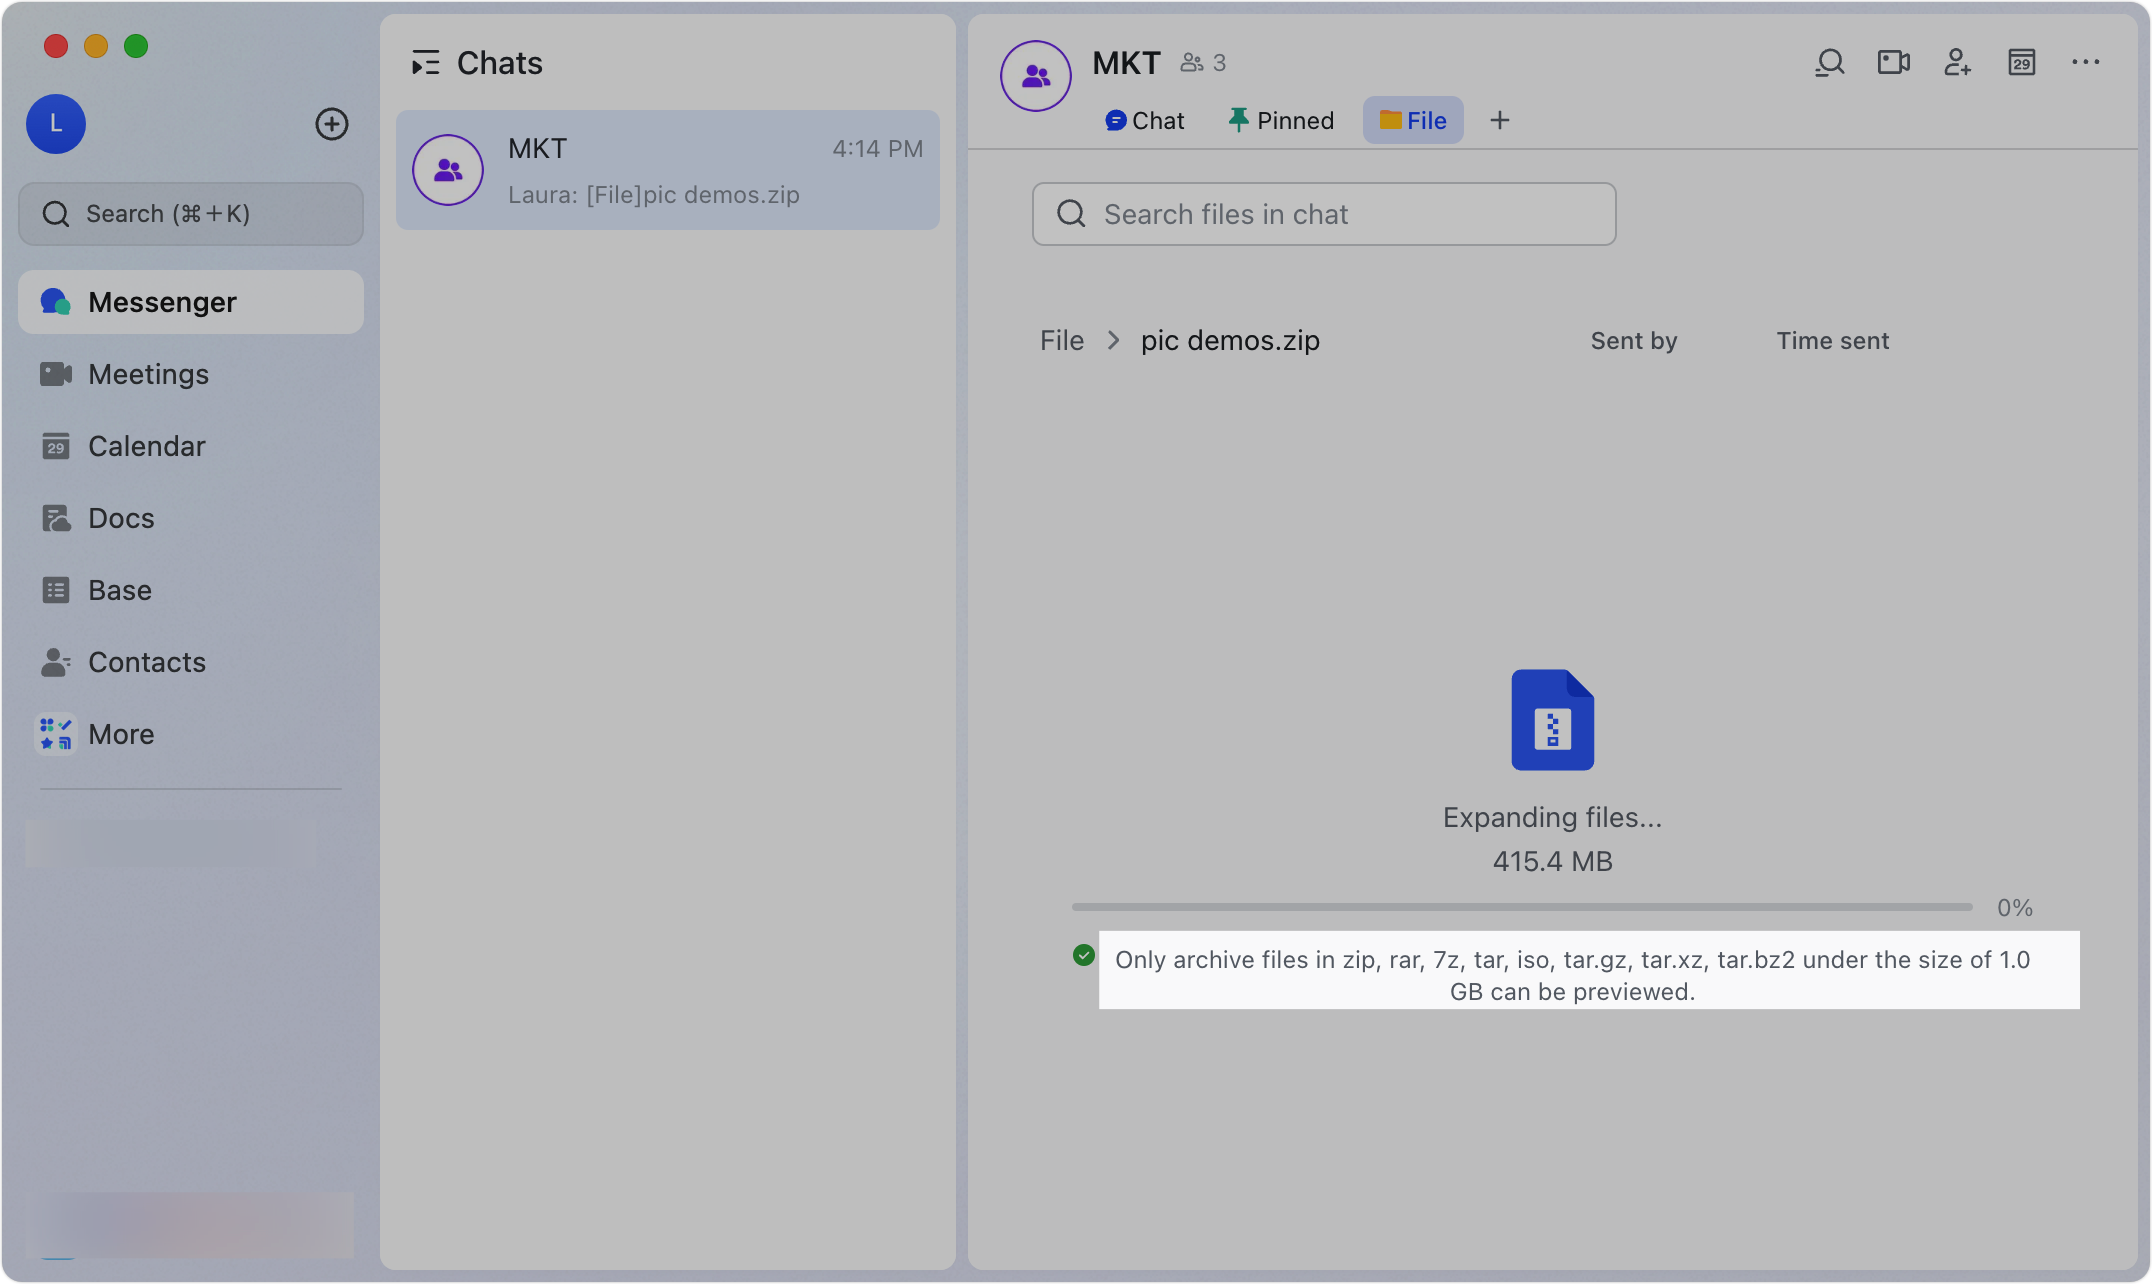The image size is (2152, 1284).
Task: Click the file expansion progress bar
Action: [1520, 907]
